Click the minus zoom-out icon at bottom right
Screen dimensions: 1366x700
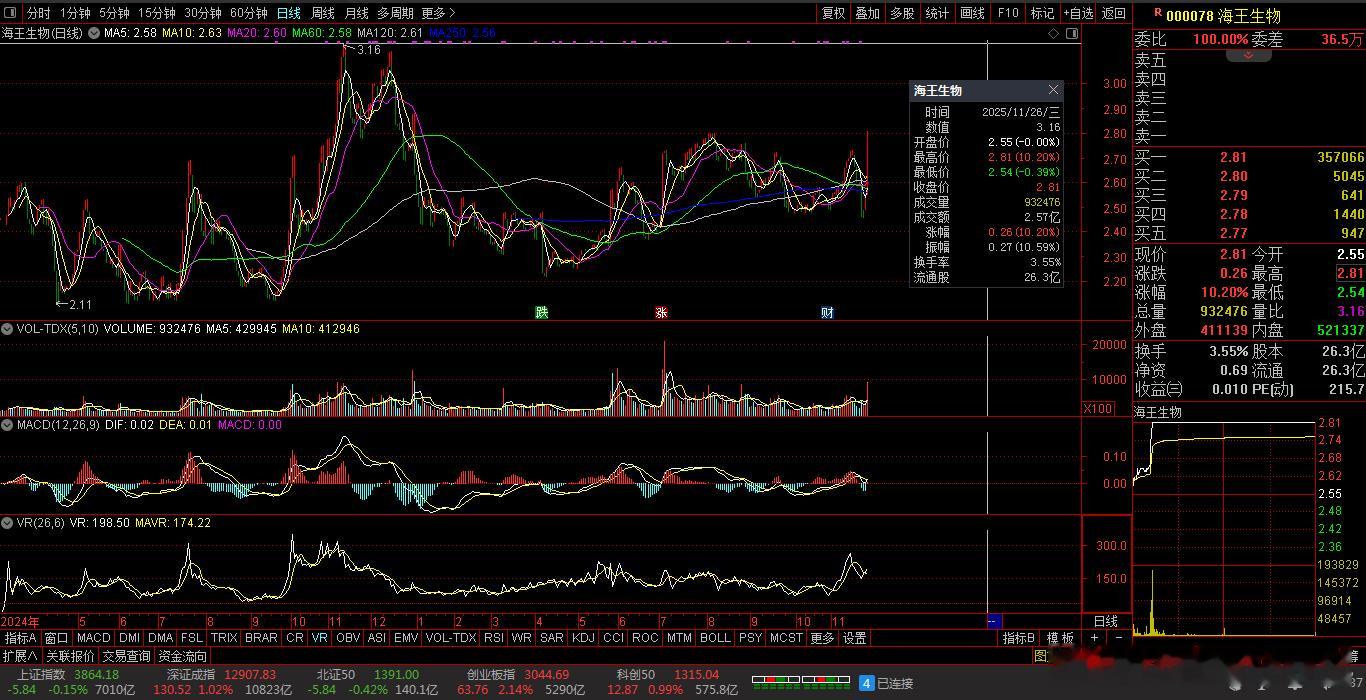coord(1118,638)
